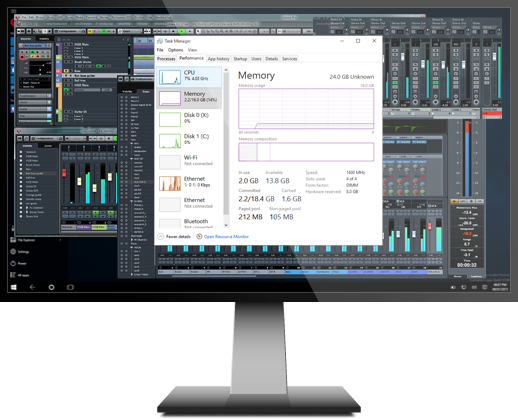This screenshot has width=518, height=419.
Task: Click the Cortana circle on the taskbar
Action: coord(51,287)
